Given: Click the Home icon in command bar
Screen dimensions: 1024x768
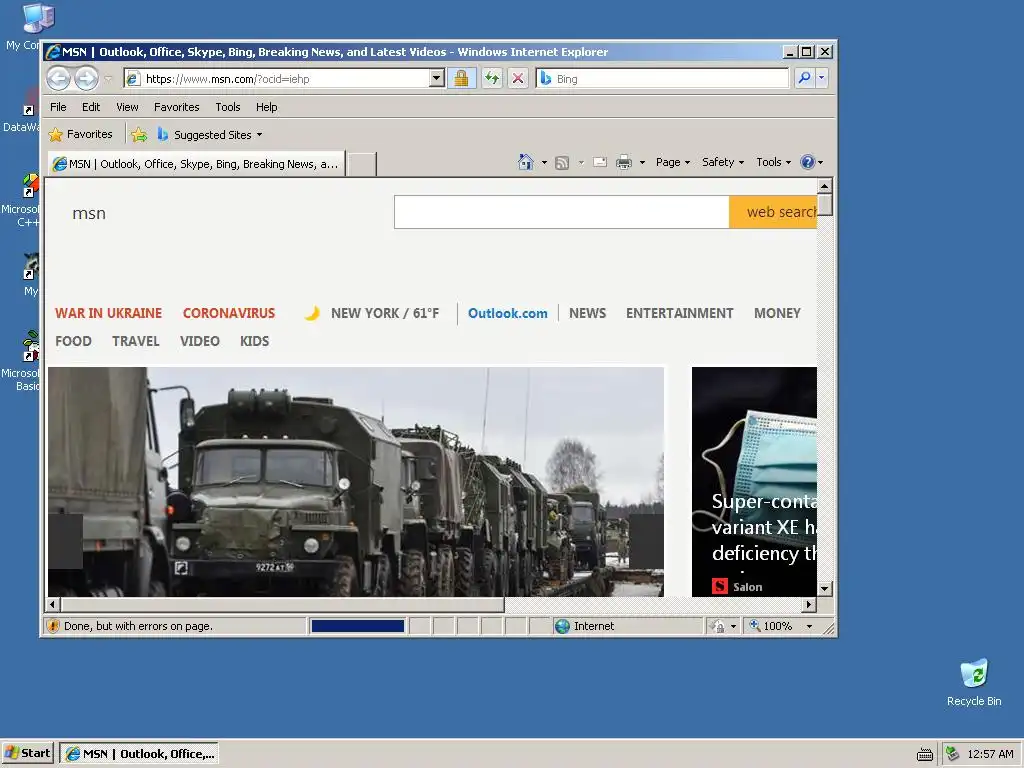Looking at the screenshot, I should pyautogui.click(x=526, y=162).
